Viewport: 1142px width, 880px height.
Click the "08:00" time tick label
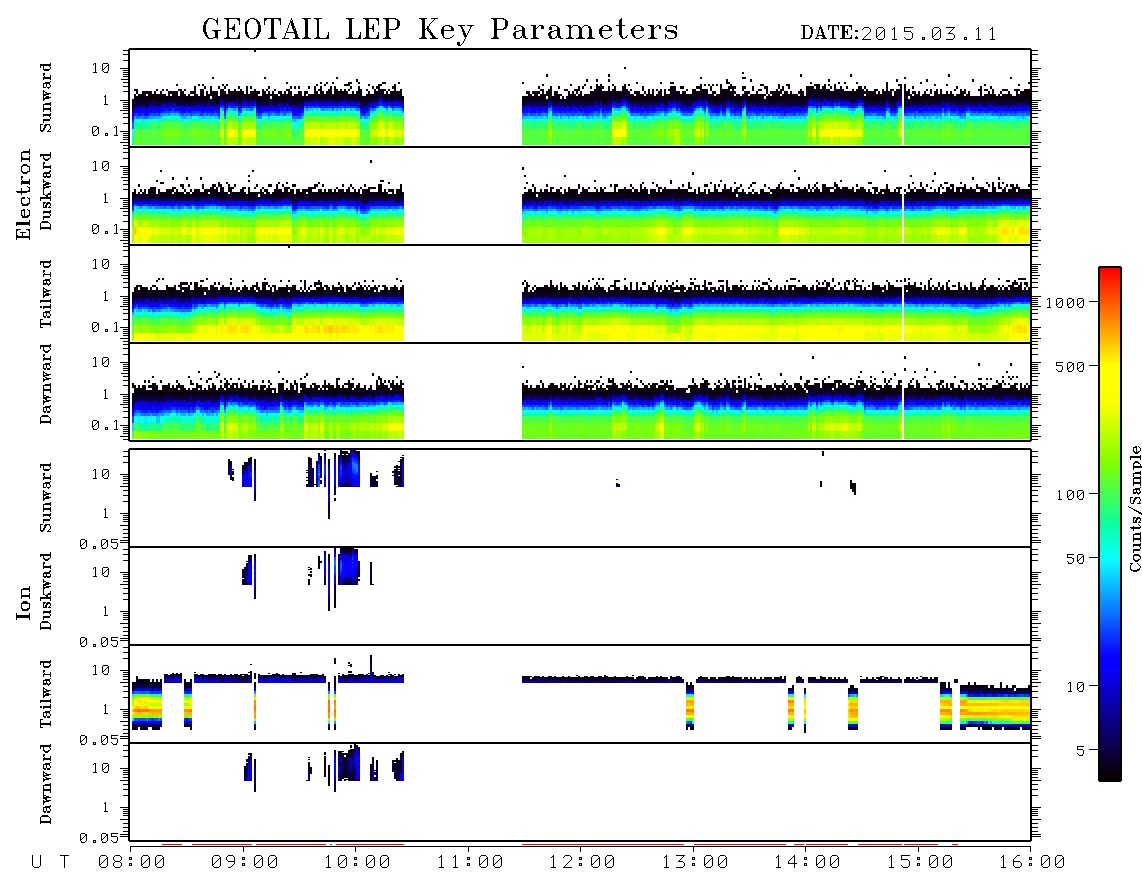tap(132, 863)
